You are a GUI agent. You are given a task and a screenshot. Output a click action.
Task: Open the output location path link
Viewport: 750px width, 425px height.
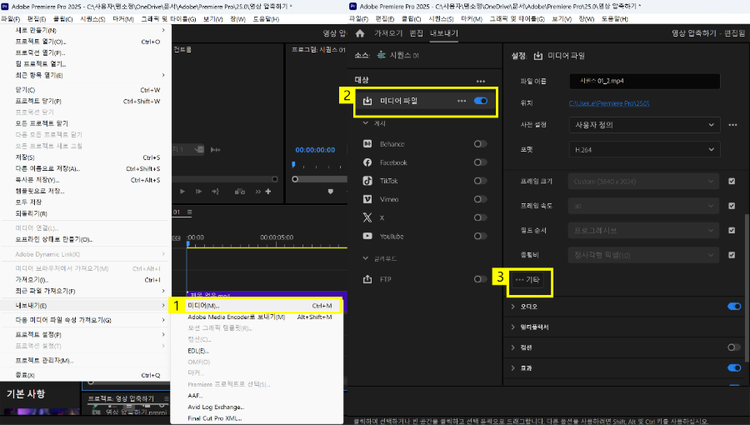click(x=609, y=103)
